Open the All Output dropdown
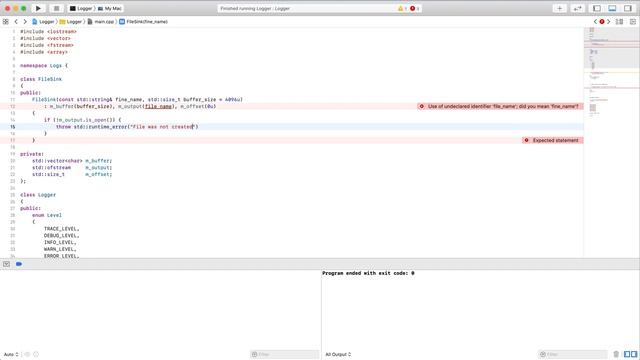Screen dimensions: 640x360 (338, 354)
